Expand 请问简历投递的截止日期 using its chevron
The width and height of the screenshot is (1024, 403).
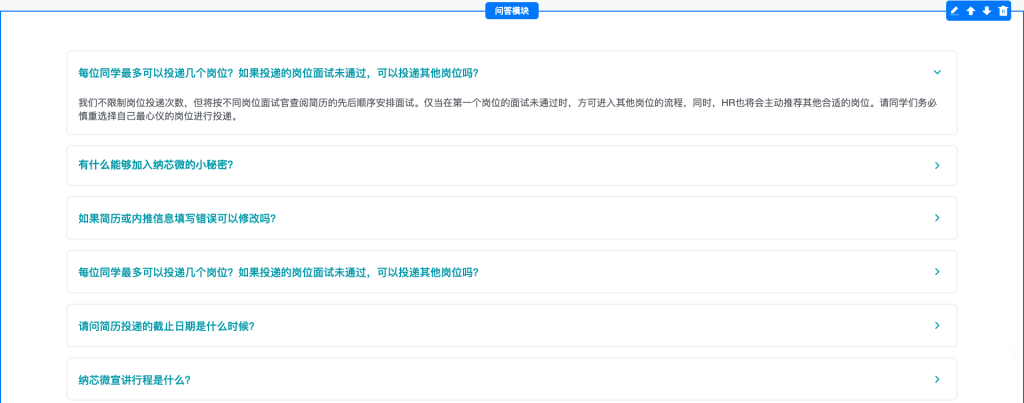(937, 326)
